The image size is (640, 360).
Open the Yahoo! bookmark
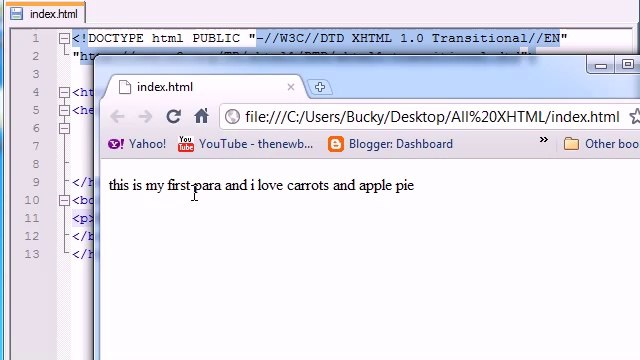coord(137,144)
